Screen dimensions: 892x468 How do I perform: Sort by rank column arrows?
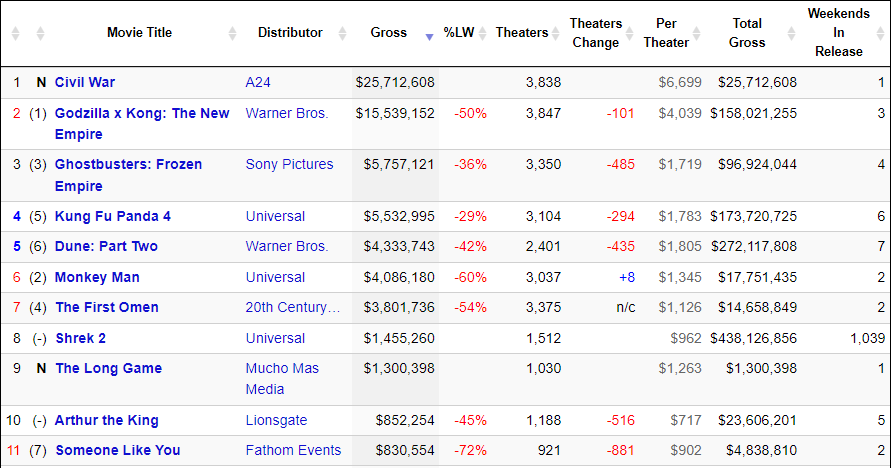pos(15,33)
